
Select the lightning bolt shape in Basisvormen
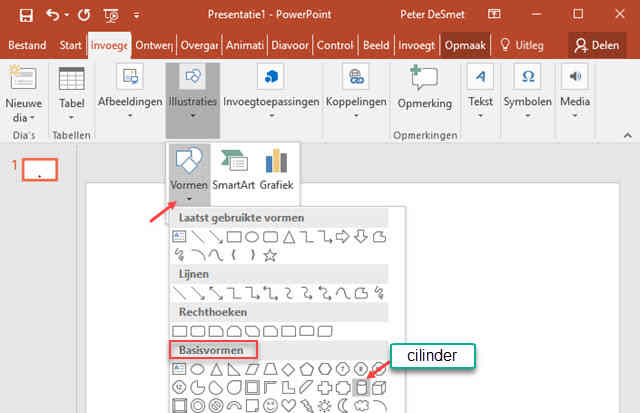click(307, 406)
